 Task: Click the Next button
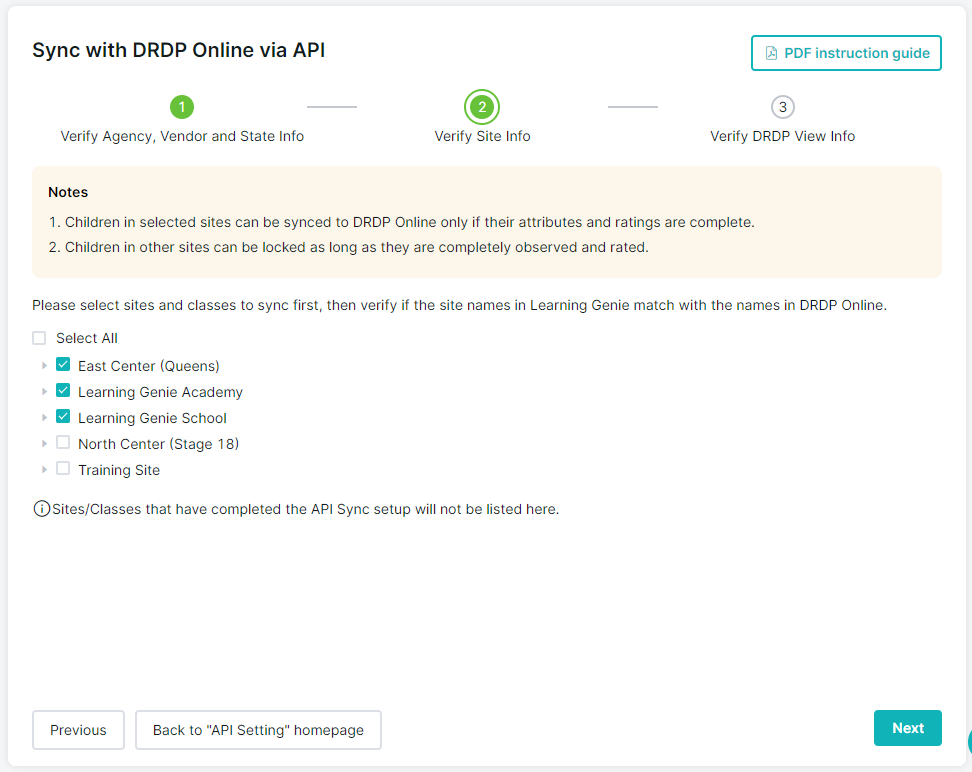coord(907,728)
